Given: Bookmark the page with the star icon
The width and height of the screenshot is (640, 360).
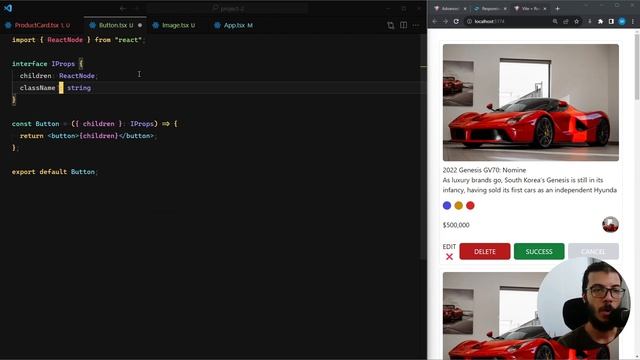Looking at the screenshot, I should tap(576, 21).
